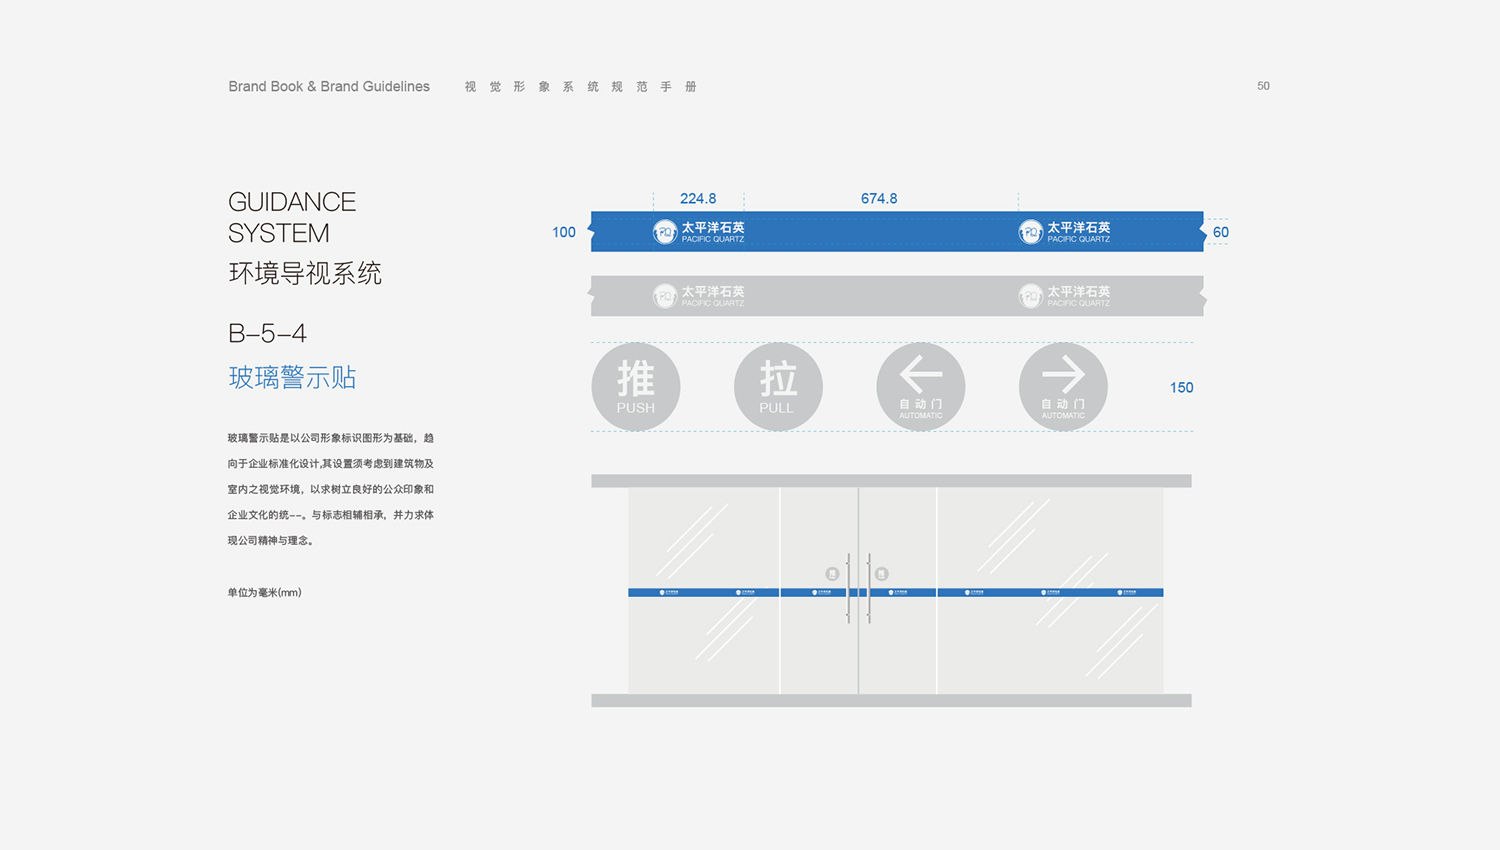Screen dimensions: 1500x850
Task: Click the 60 dimension label
Action: pos(1221,232)
